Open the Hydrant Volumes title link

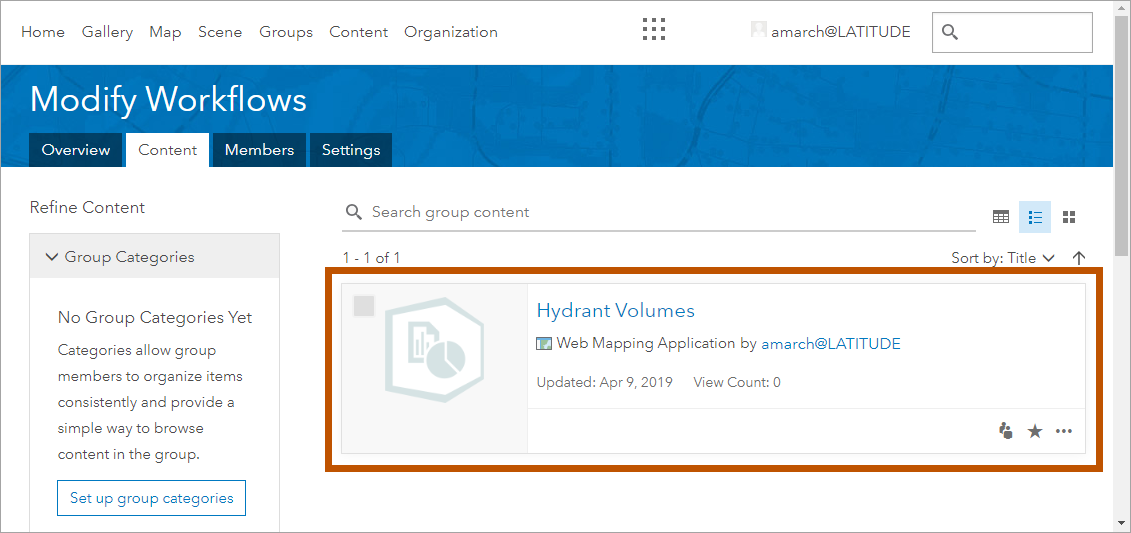(615, 310)
